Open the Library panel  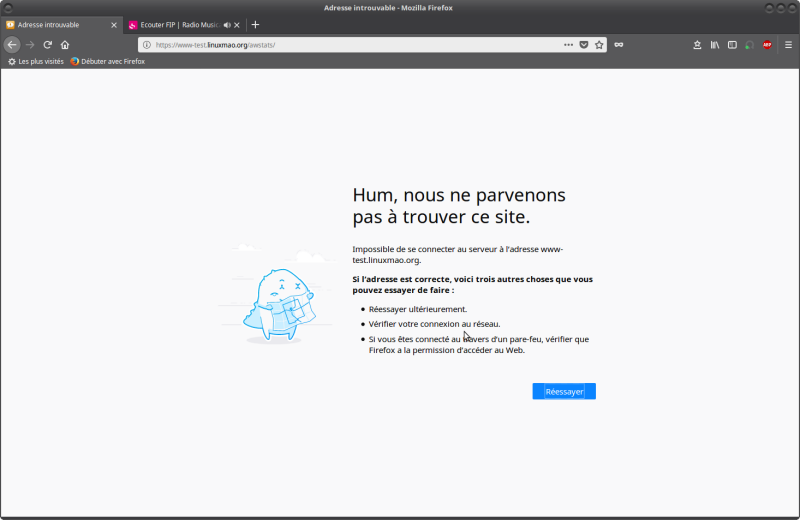coord(715,45)
